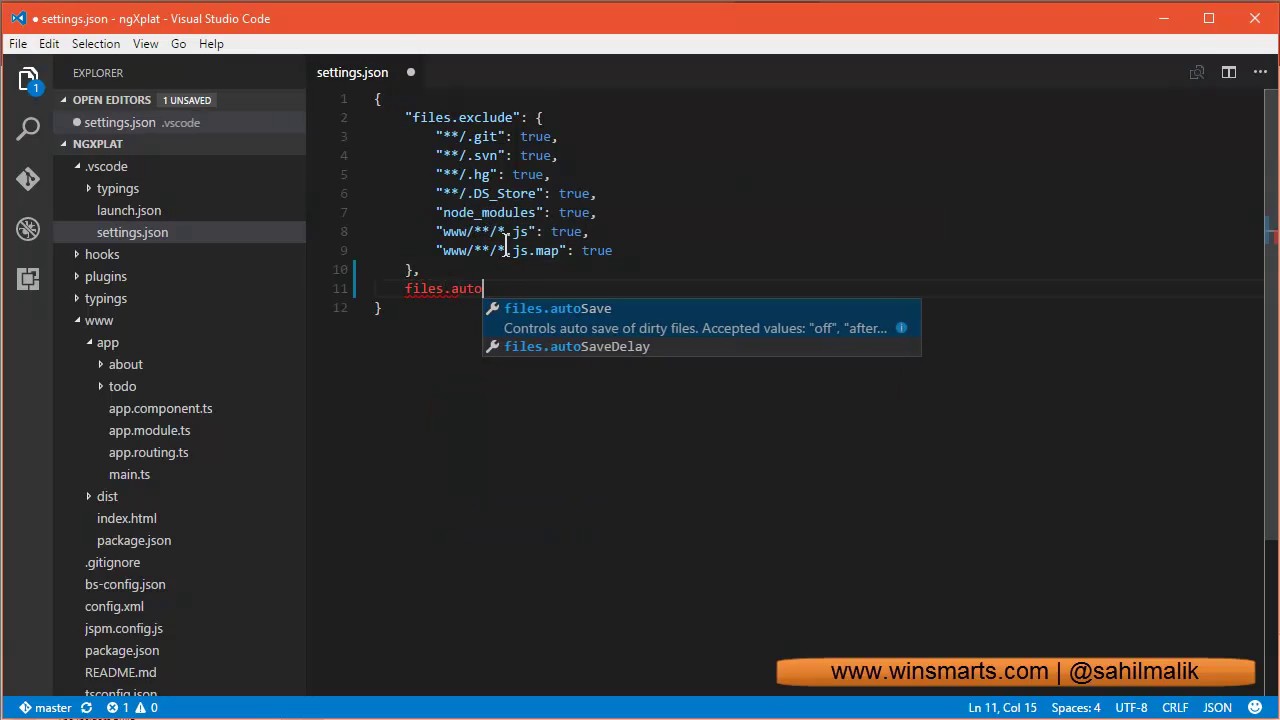This screenshot has width=1280, height=720.
Task: Open the editor More Actions menu
Action: [x=1259, y=72]
